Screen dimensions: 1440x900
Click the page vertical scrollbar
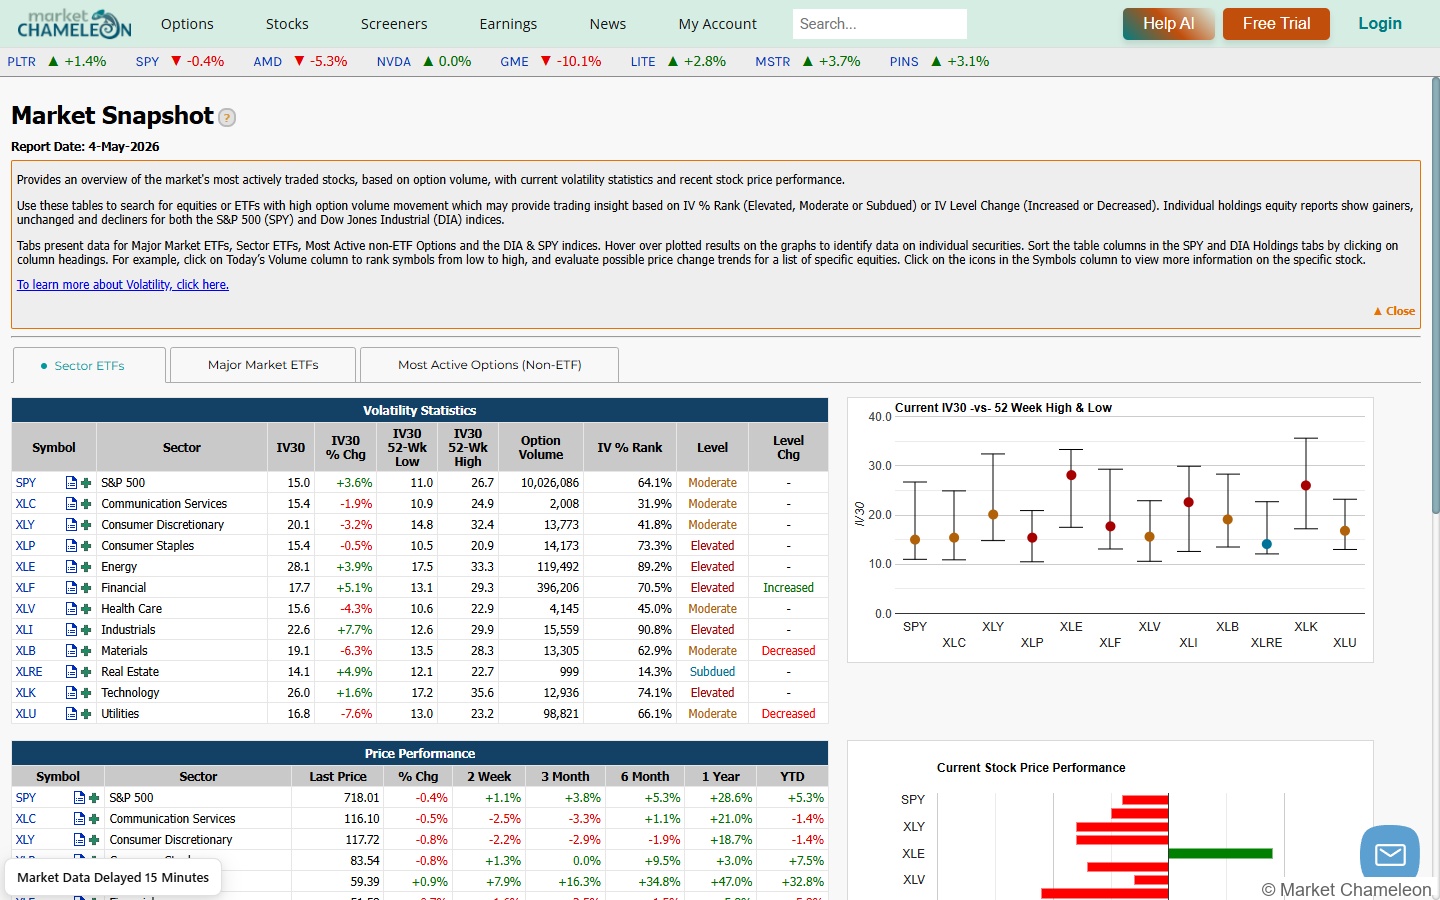[x=1435, y=295]
